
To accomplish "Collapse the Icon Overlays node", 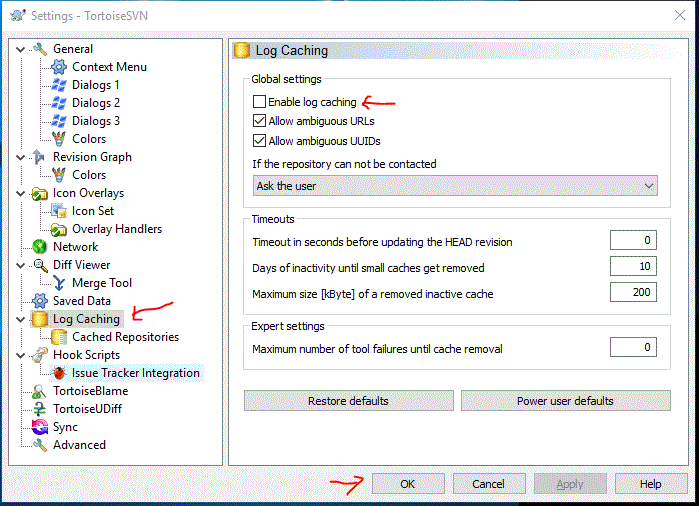I will click(21, 193).
